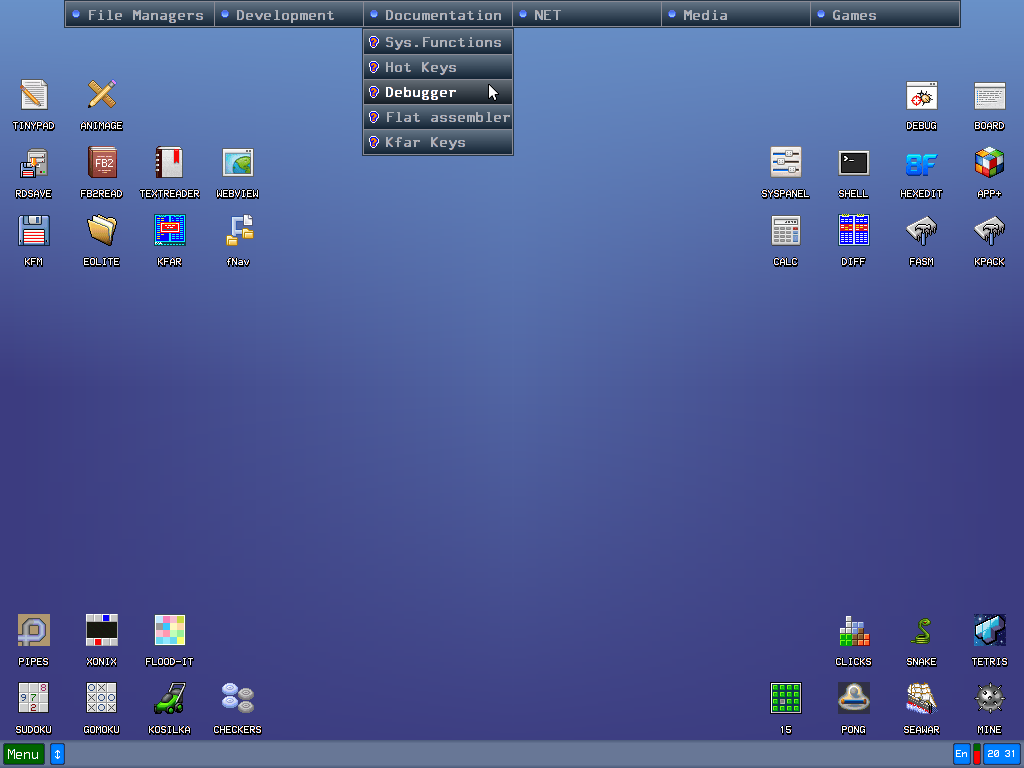Open the CALC calculator icon

(785, 231)
